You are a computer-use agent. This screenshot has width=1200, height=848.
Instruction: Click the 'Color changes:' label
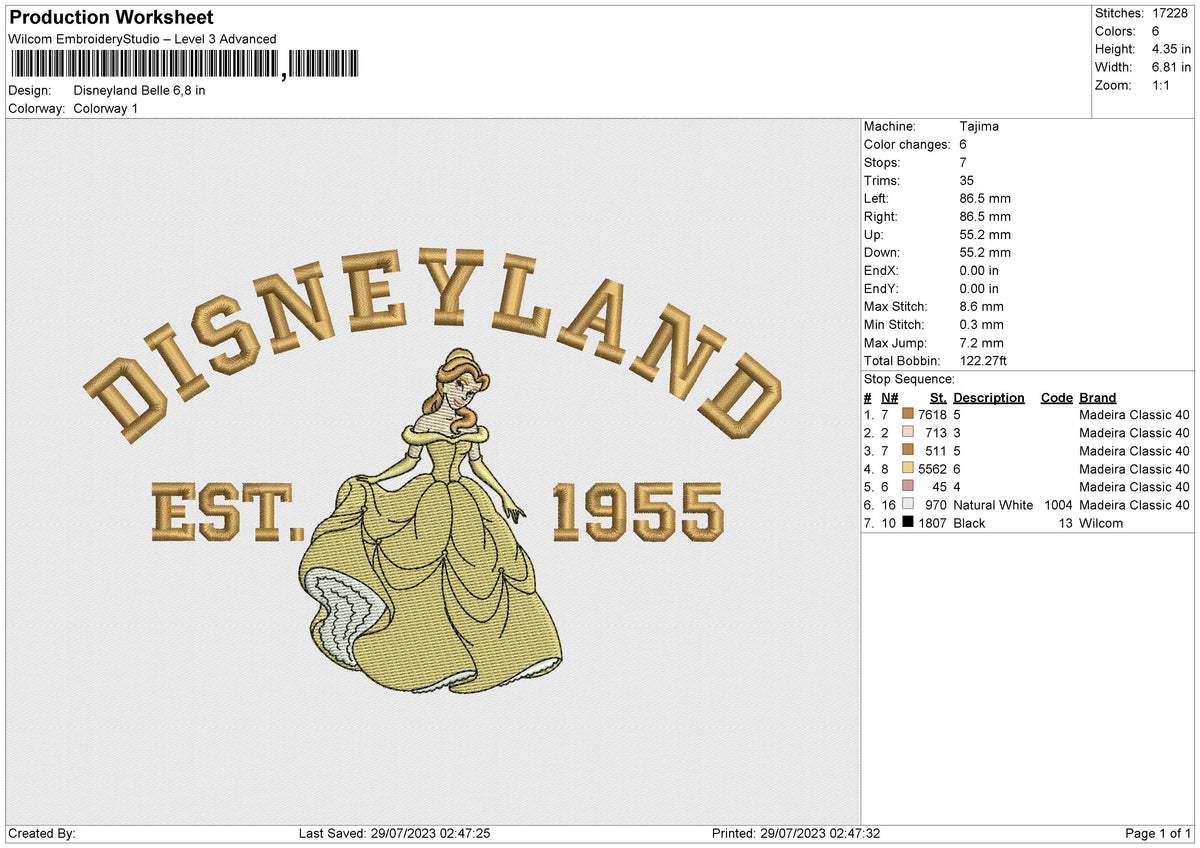click(x=907, y=144)
